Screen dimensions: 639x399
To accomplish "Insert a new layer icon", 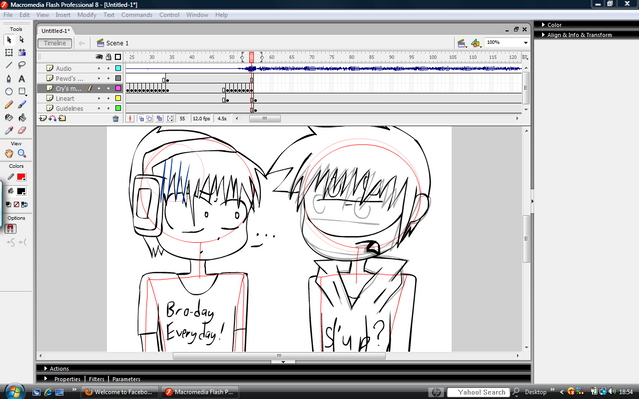I will (x=43, y=119).
